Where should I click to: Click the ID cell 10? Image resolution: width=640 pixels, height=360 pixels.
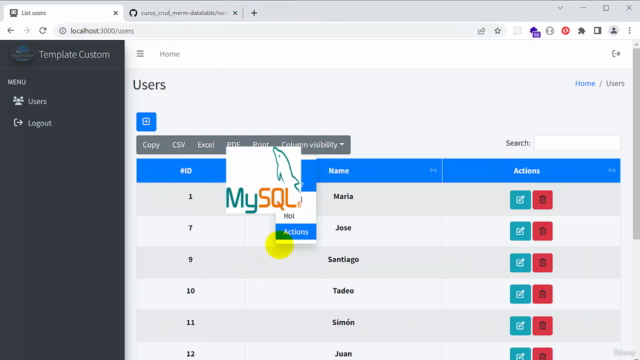coord(190,291)
